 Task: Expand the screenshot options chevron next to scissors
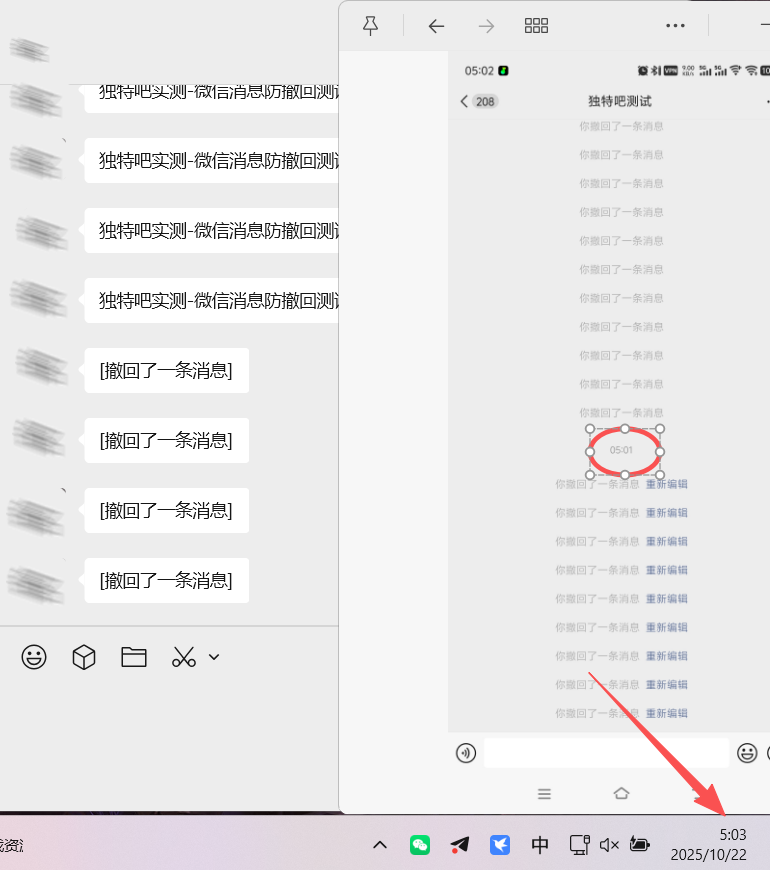[214, 657]
